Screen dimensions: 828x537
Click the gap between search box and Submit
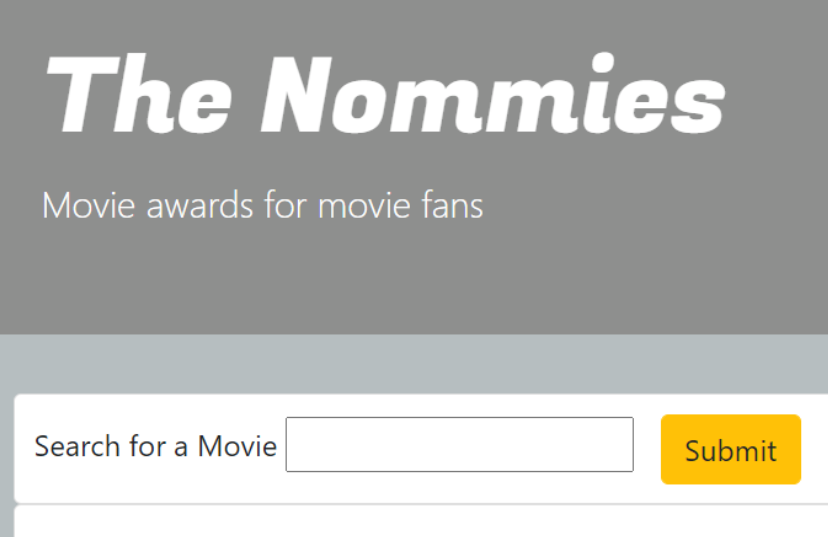(647, 446)
